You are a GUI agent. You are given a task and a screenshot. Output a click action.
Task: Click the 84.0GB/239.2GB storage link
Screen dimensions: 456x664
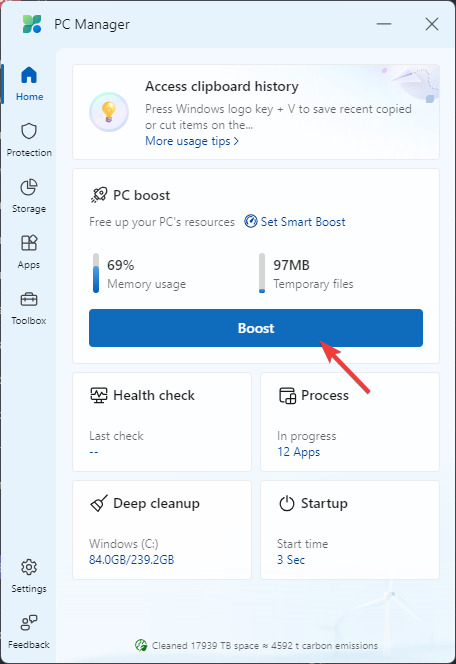tap(132, 560)
